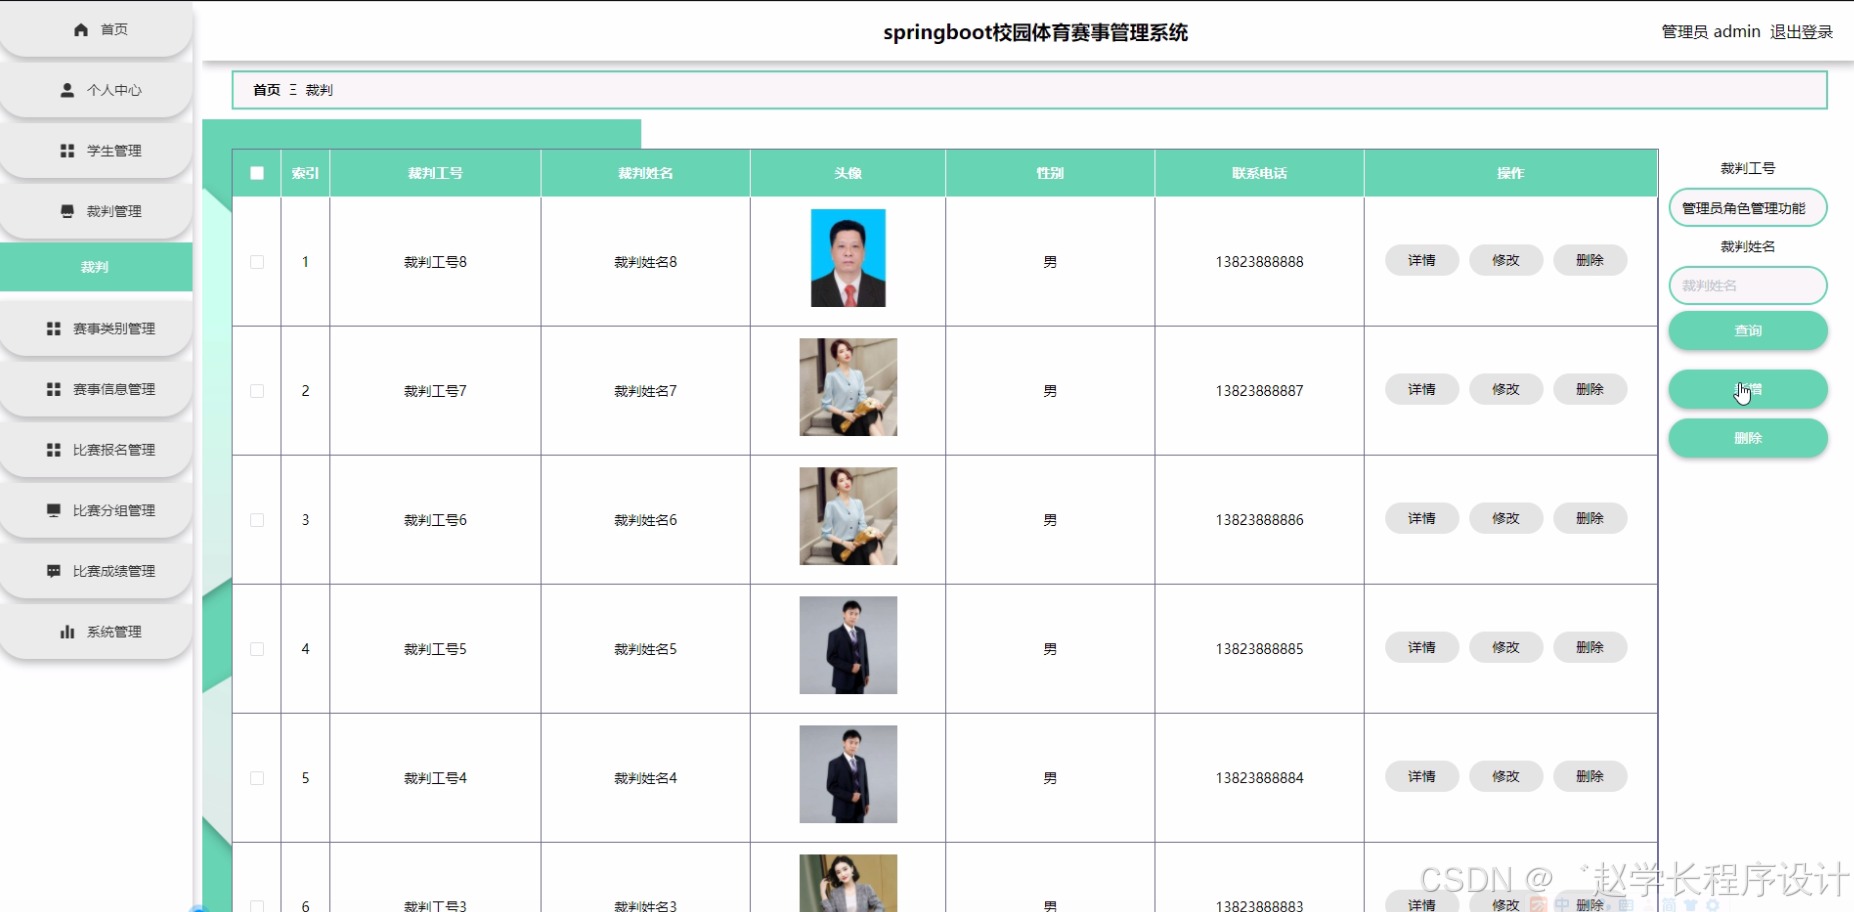Click 修改 for 裁判工号8
This screenshot has width=1854, height=912.
point(1506,261)
